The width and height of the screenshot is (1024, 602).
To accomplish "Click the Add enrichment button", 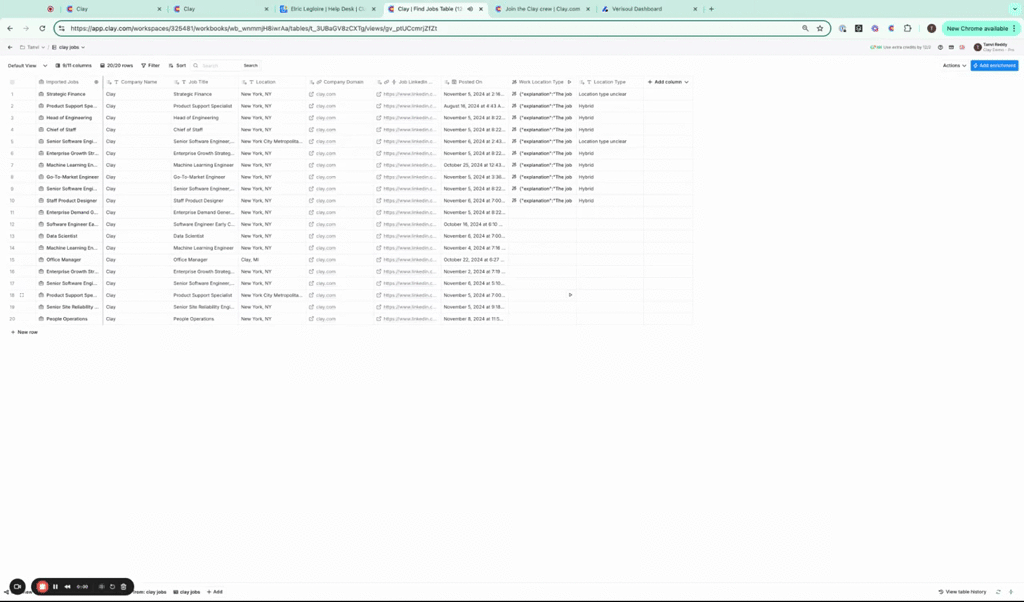I will point(994,65).
